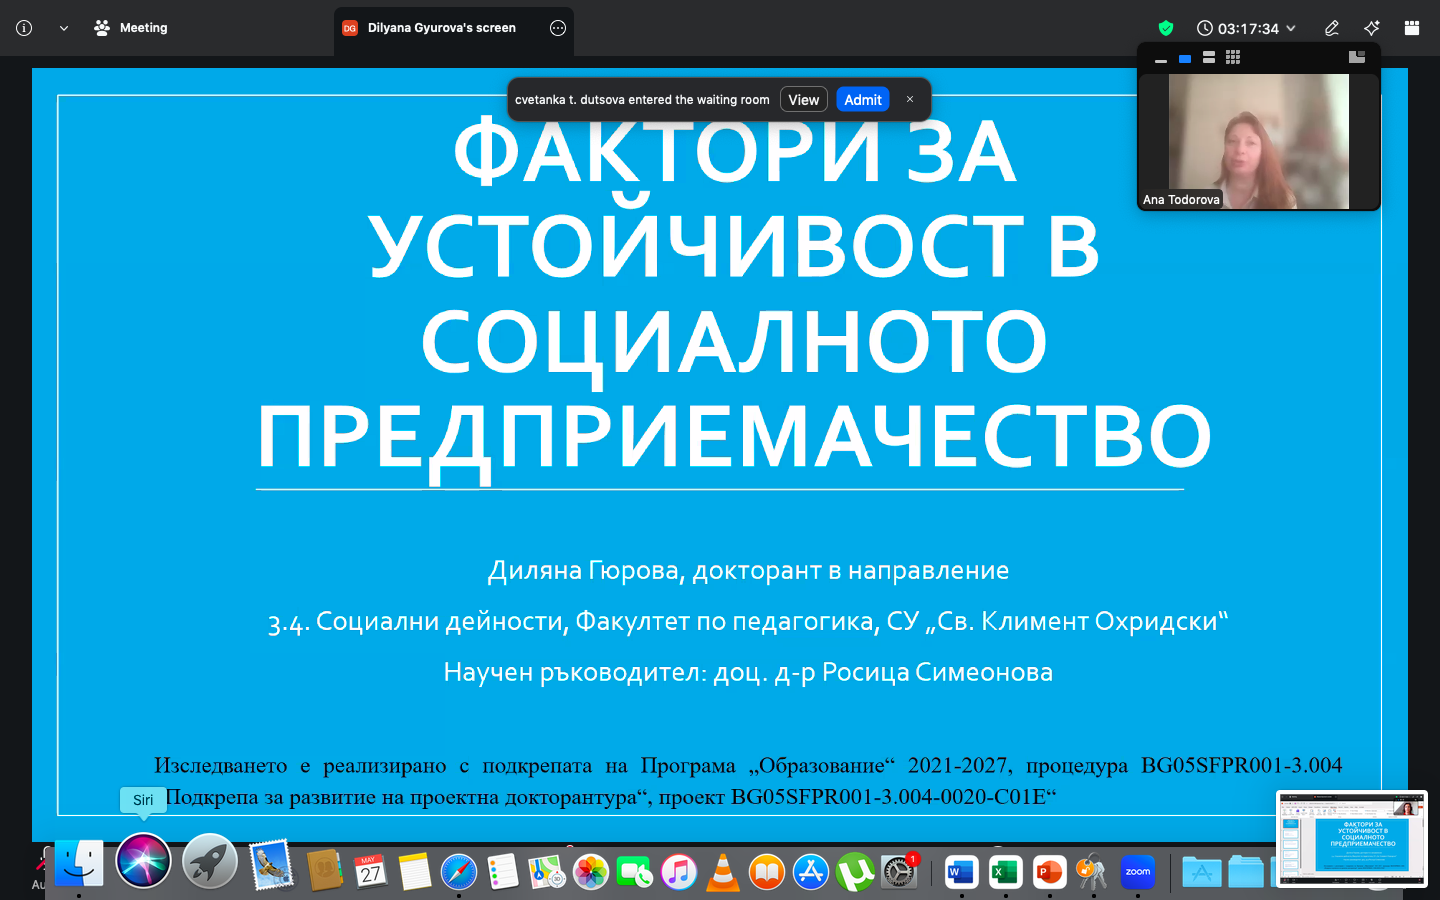Open the meeting info icon

[x=24, y=28]
